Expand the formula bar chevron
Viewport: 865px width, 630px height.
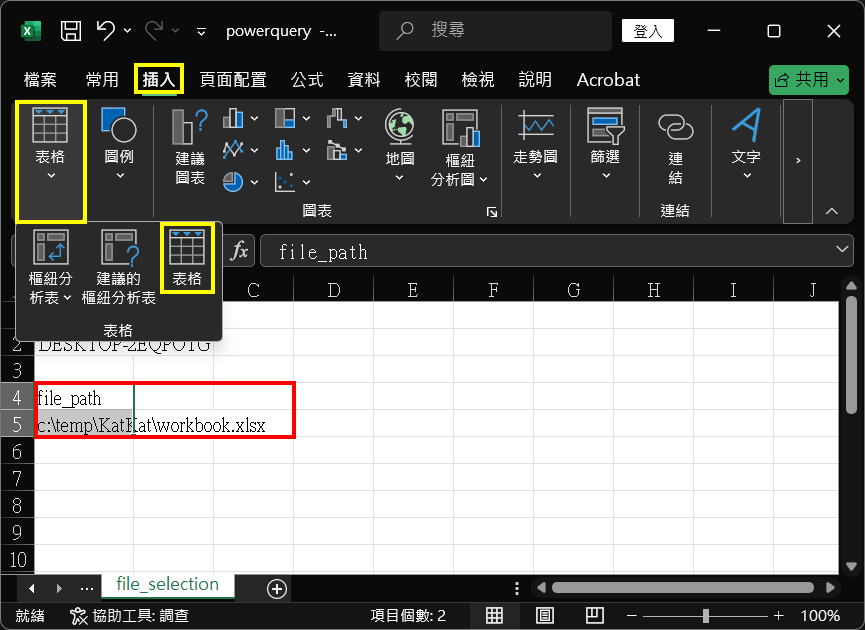[x=842, y=251]
